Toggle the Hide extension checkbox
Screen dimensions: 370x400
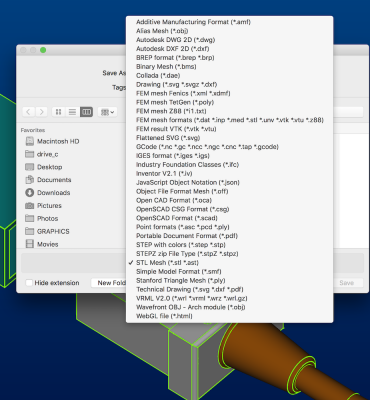[29, 283]
